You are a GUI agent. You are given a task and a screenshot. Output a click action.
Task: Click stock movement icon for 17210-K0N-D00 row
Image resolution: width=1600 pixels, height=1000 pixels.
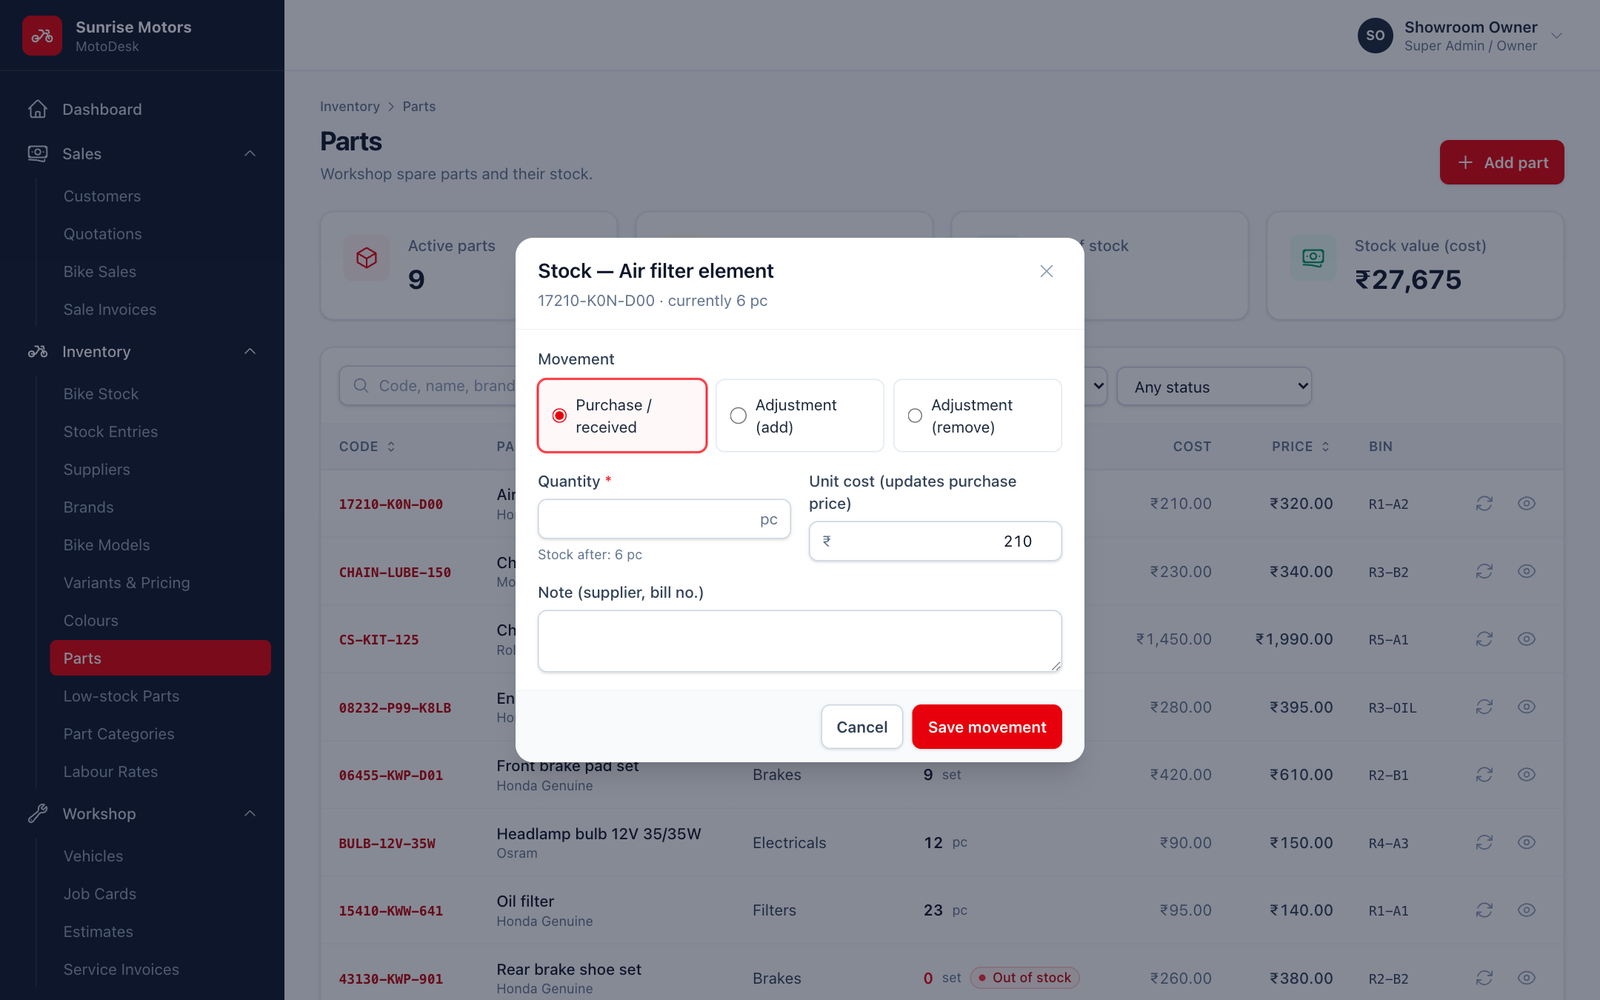pos(1484,503)
